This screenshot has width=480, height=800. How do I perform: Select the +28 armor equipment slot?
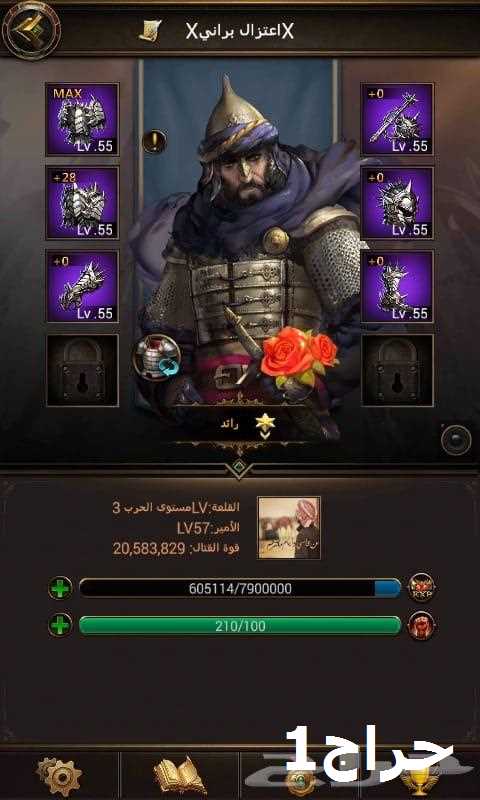(x=82, y=203)
